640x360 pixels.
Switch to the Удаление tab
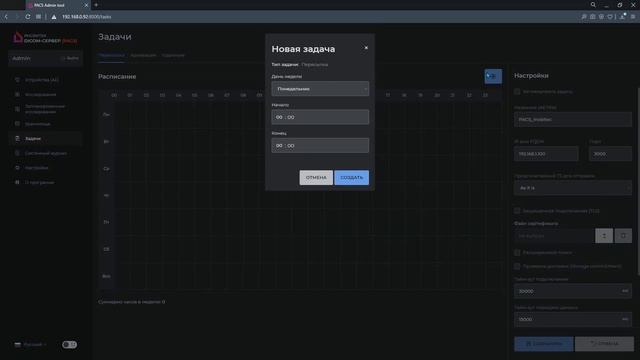[x=173, y=55]
